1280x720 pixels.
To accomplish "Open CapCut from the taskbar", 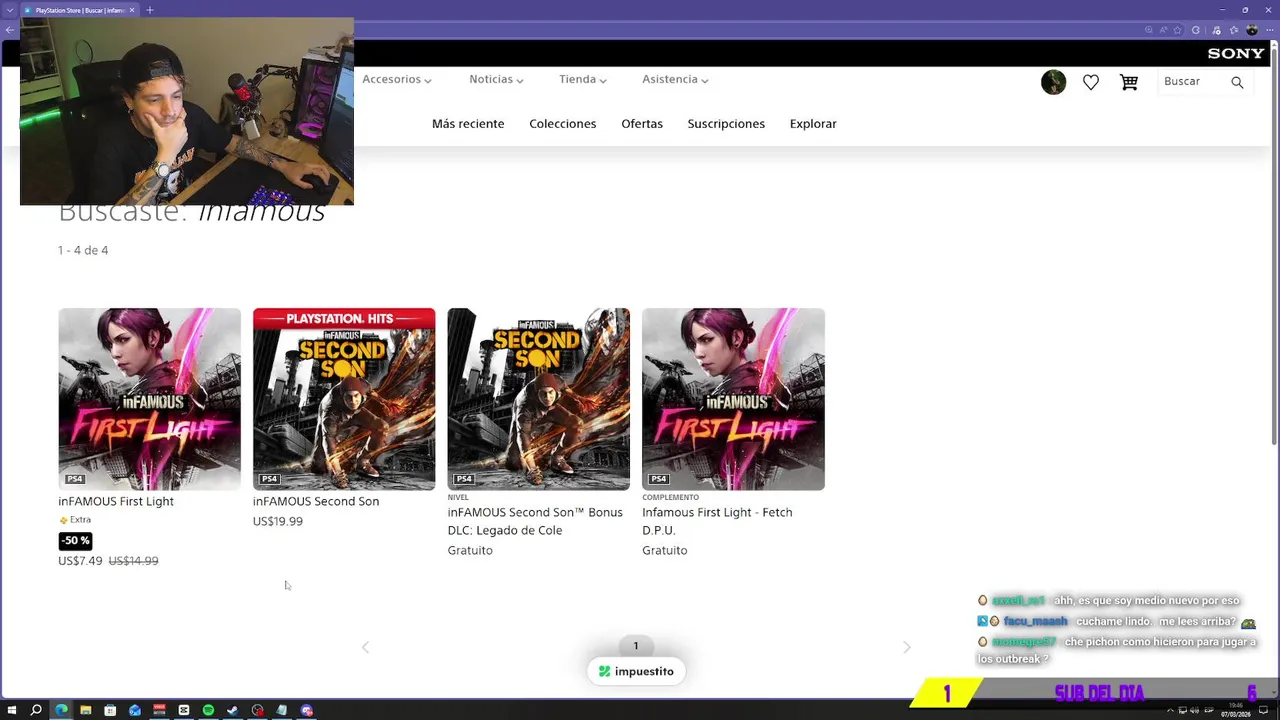I will pyautogui.click(x=184, y=710).
